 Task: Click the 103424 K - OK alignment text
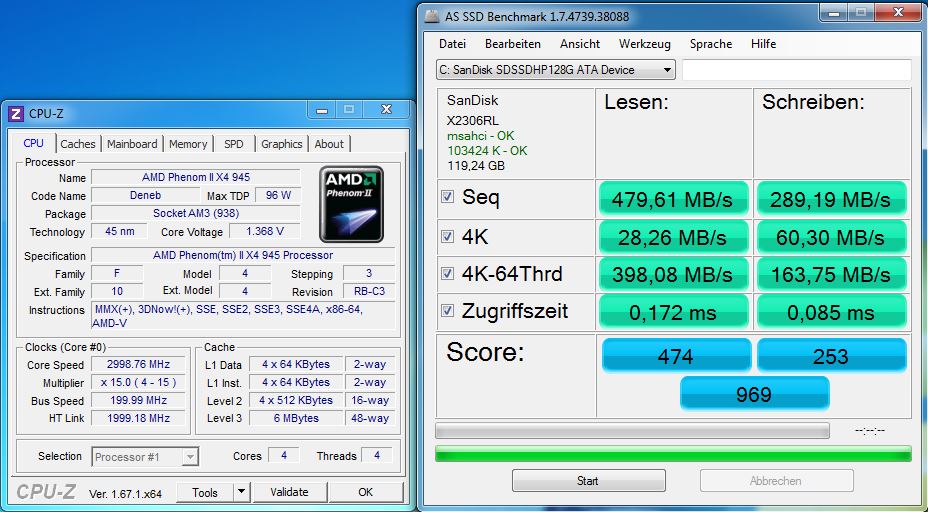pyautogui.click(x=487, y=150)
